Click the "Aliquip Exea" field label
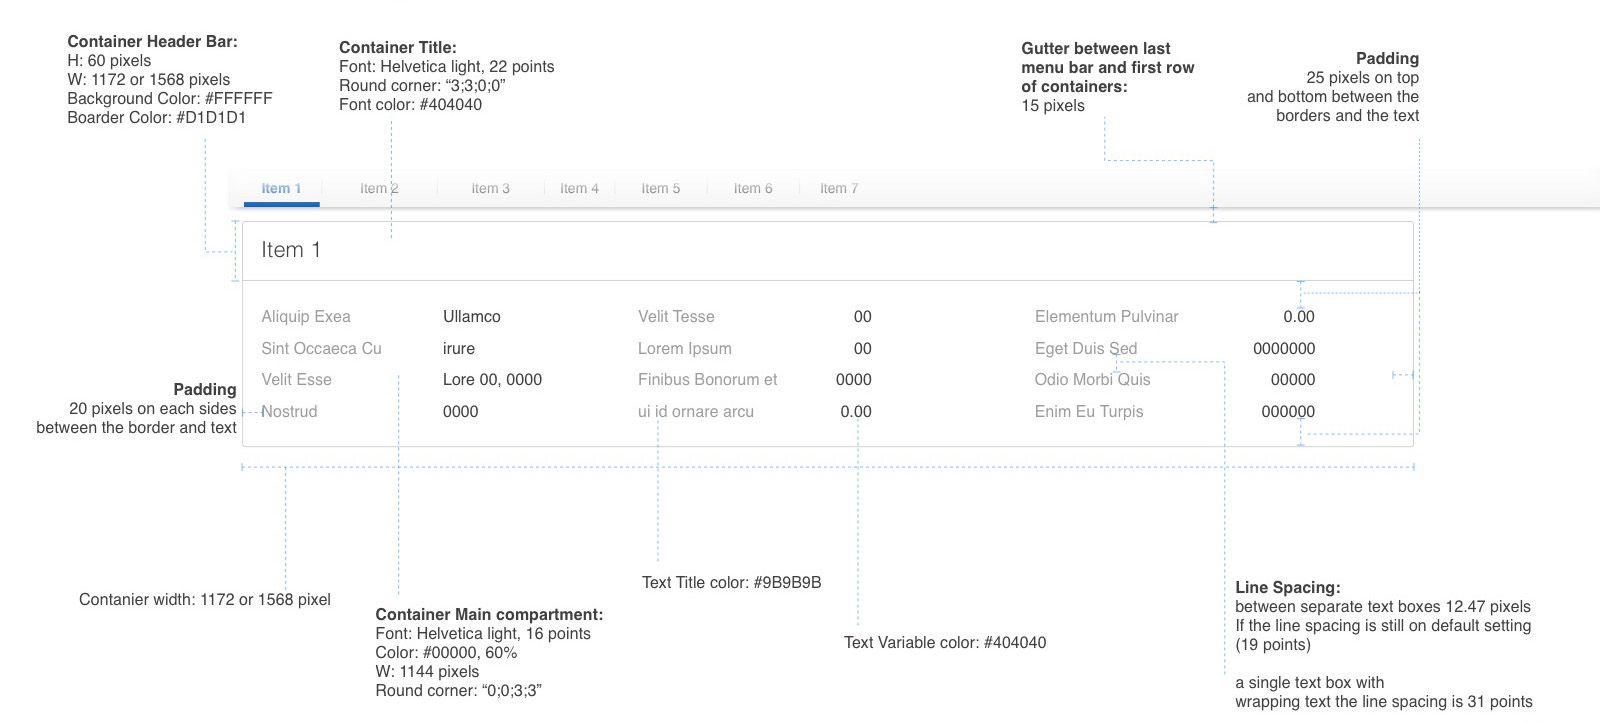1600x722 pixels. [x=306, y=317]
